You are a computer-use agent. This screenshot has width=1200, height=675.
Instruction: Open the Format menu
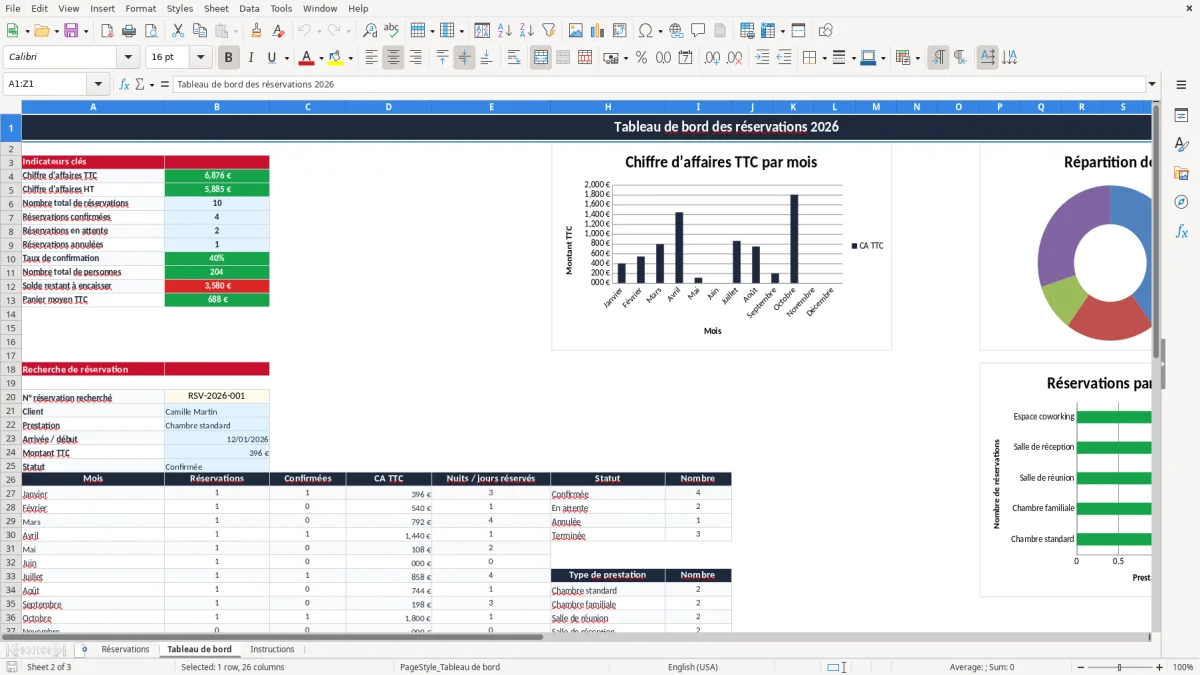tap(140, 8)
